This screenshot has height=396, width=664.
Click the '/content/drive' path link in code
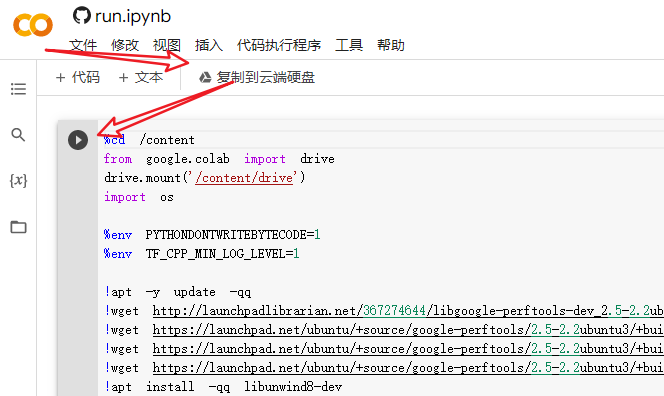coord(244,178)
